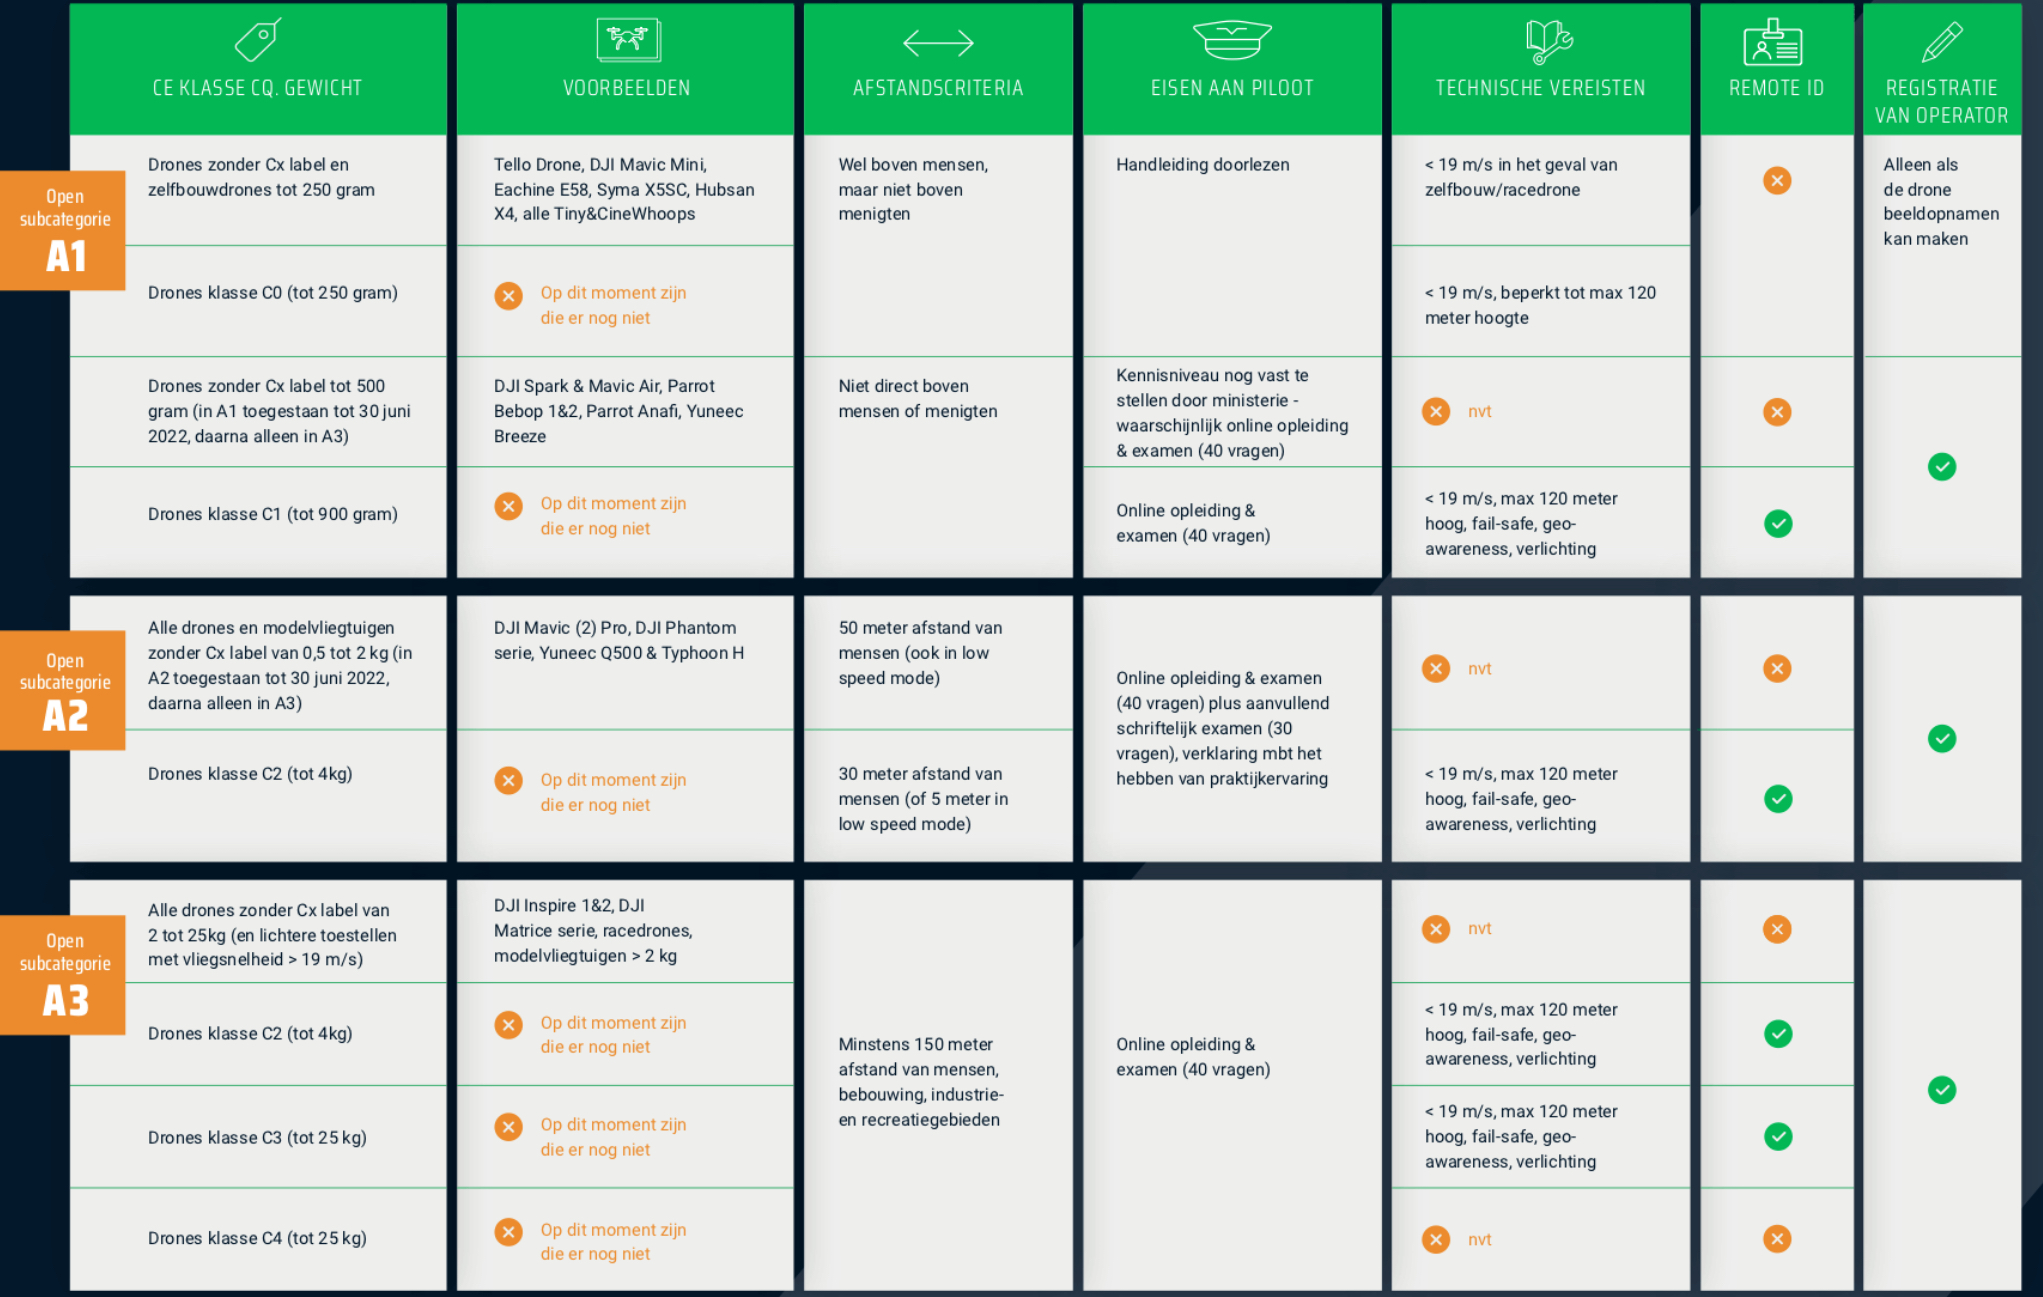Image resolution: width=2043 pixels, height=1297 pixels.
Task: Click the pilot cap icon
Action: 1232,40
